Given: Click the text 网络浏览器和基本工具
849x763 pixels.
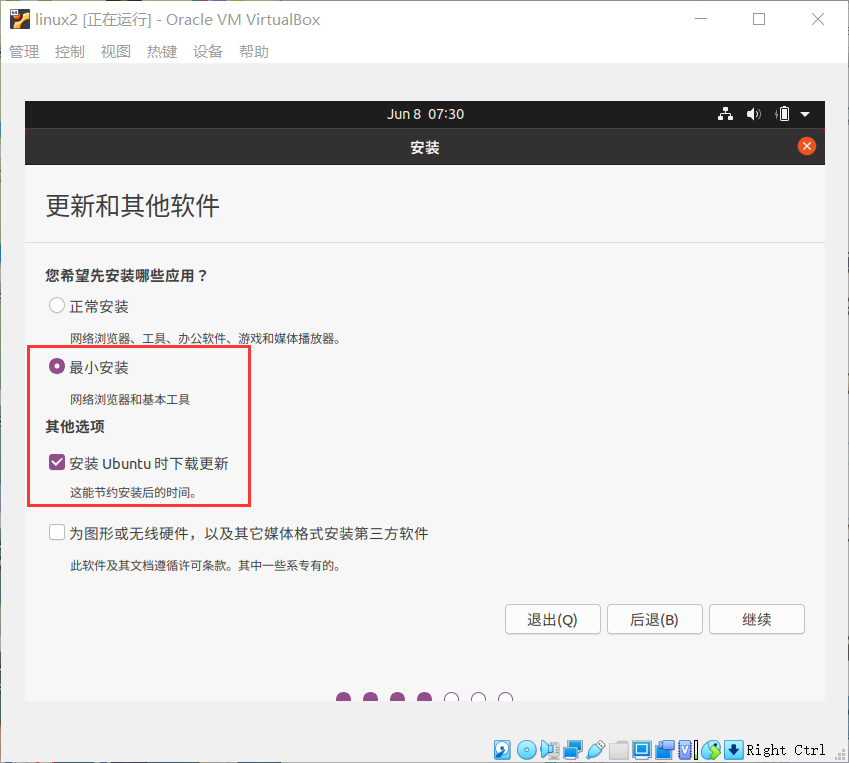Looking at the screenshot, I should click(x=130, y=400).
